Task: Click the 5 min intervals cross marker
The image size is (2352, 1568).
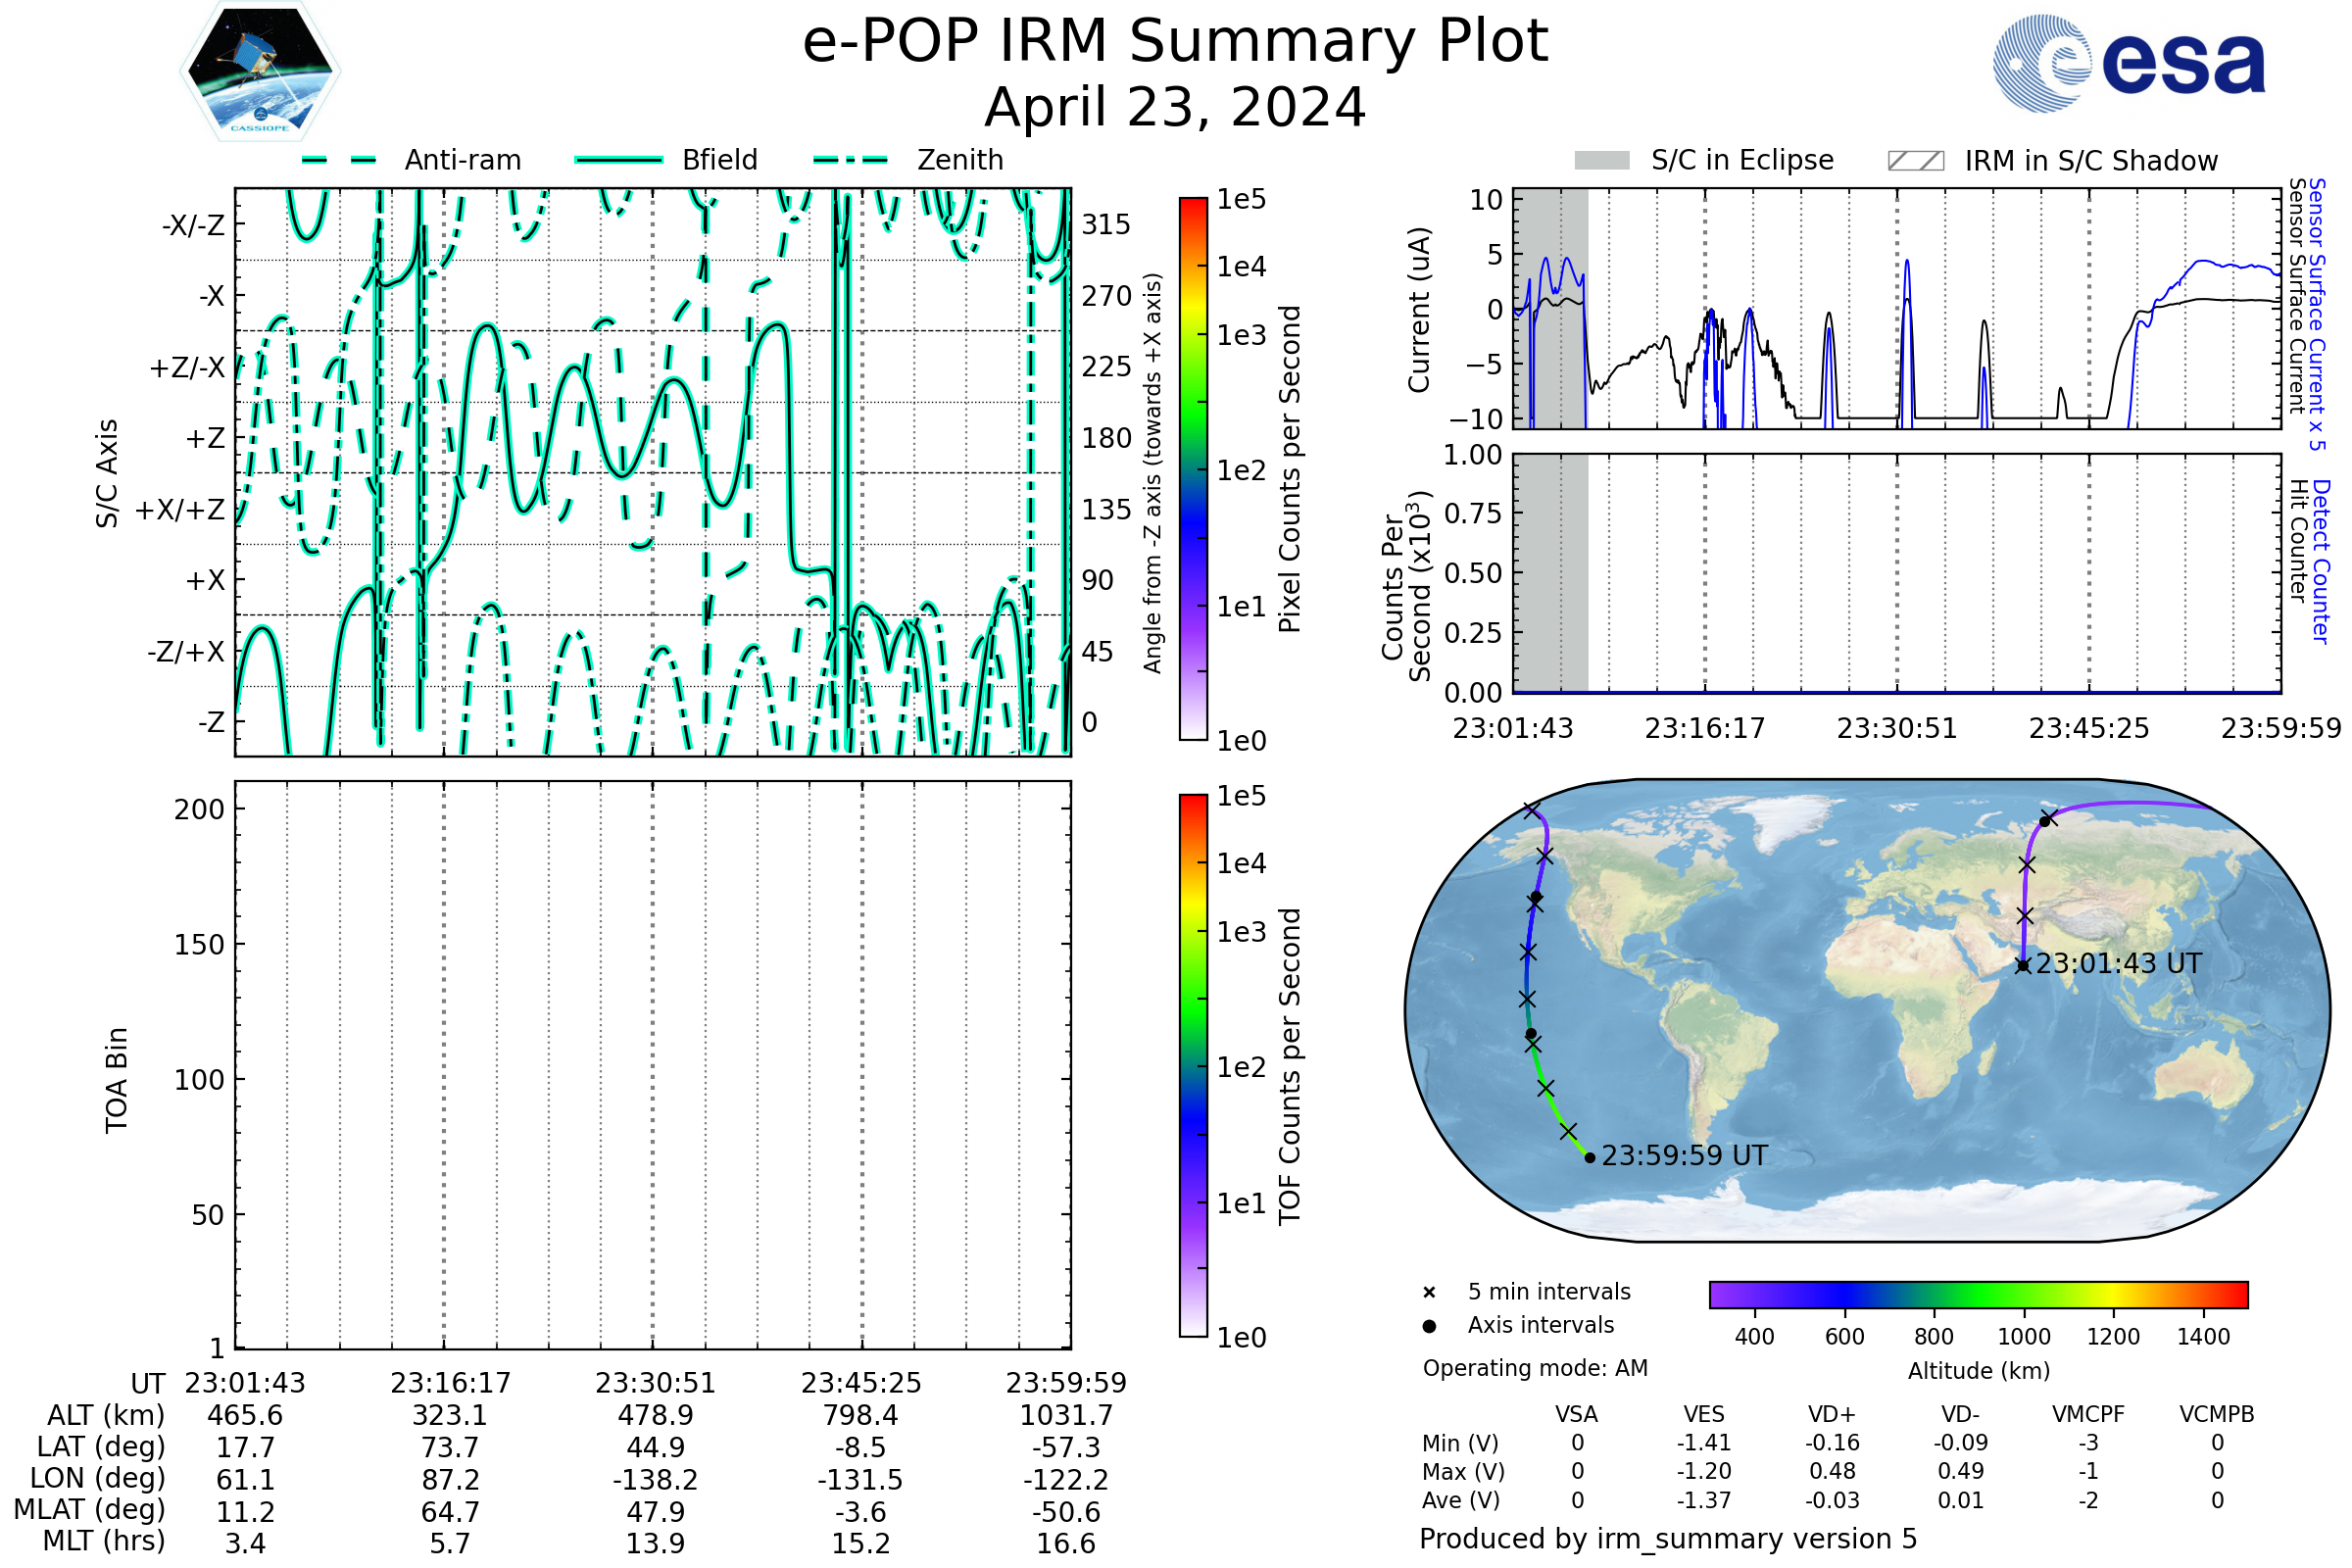Action: [x=1429, y=1293]
